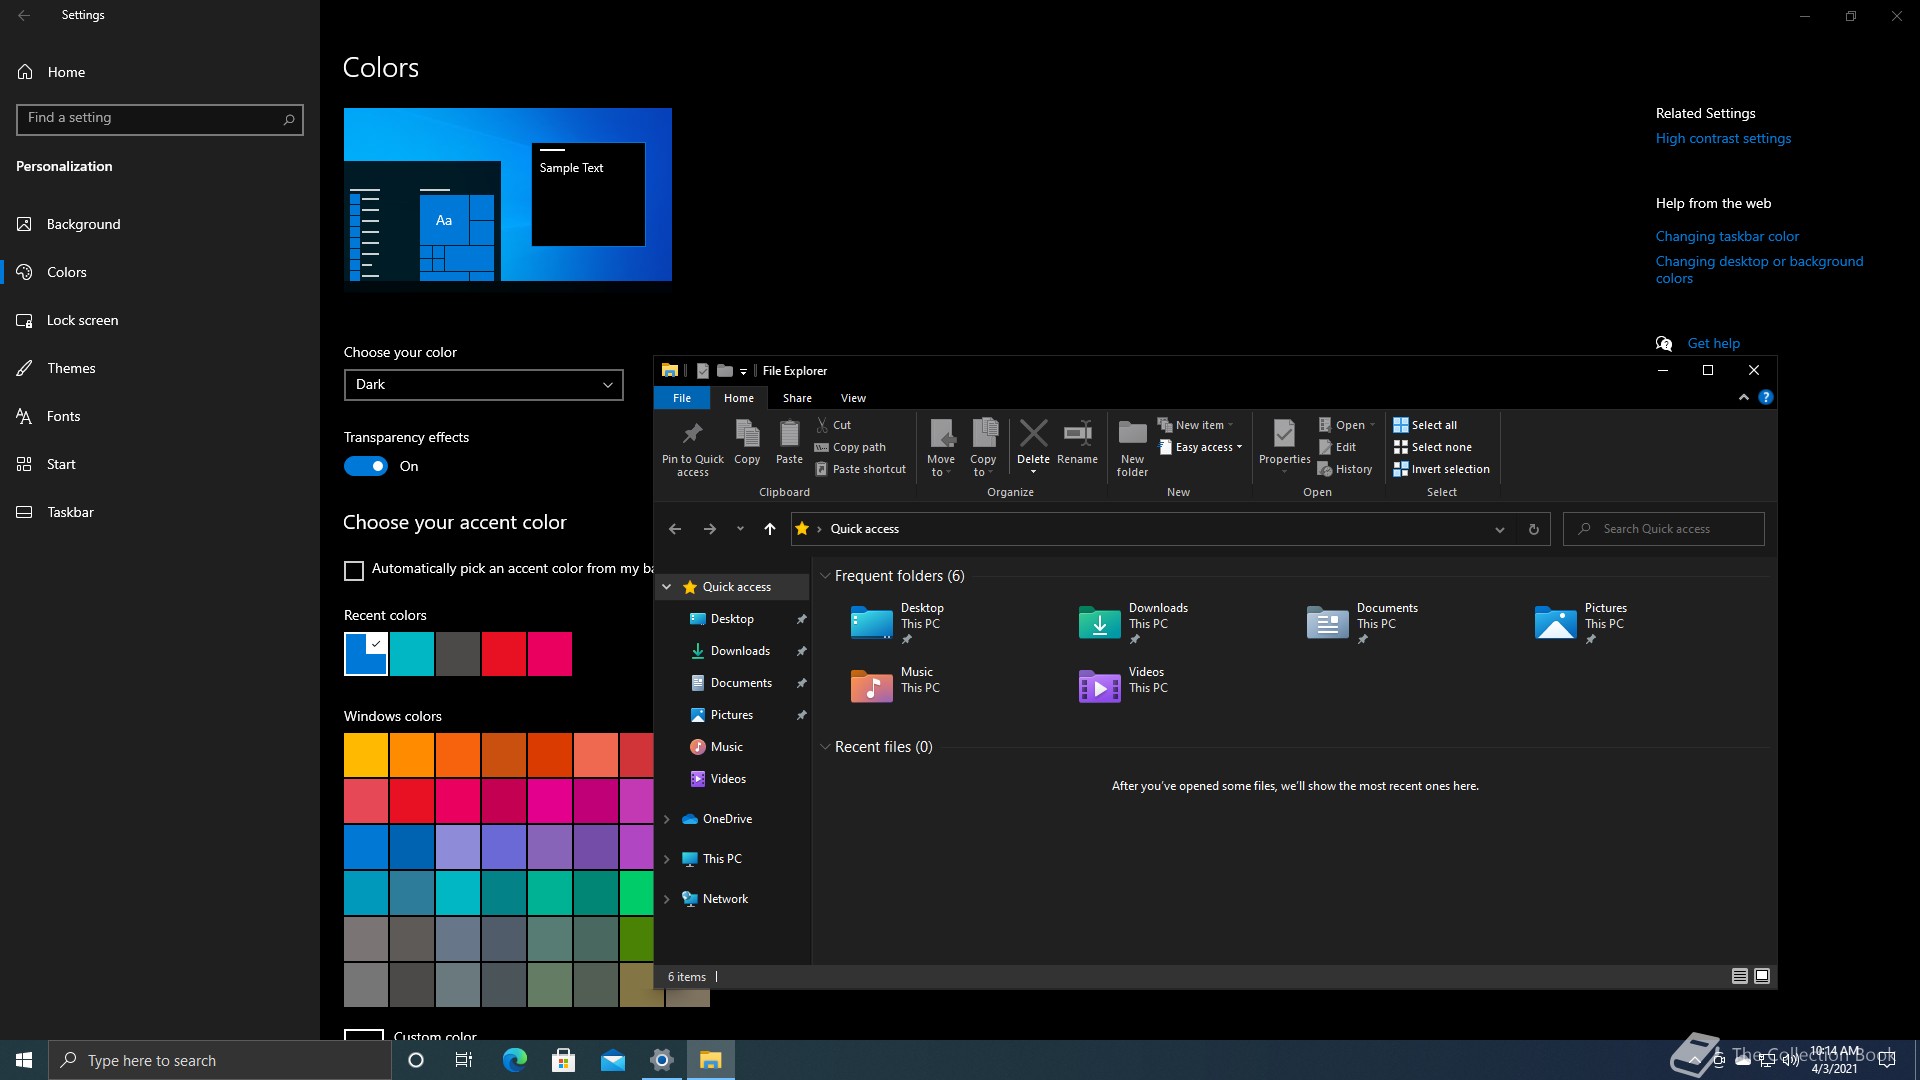1920x1080 pixels.
Task: Turn off Transparency effects toggle
Action: (366, 466)
